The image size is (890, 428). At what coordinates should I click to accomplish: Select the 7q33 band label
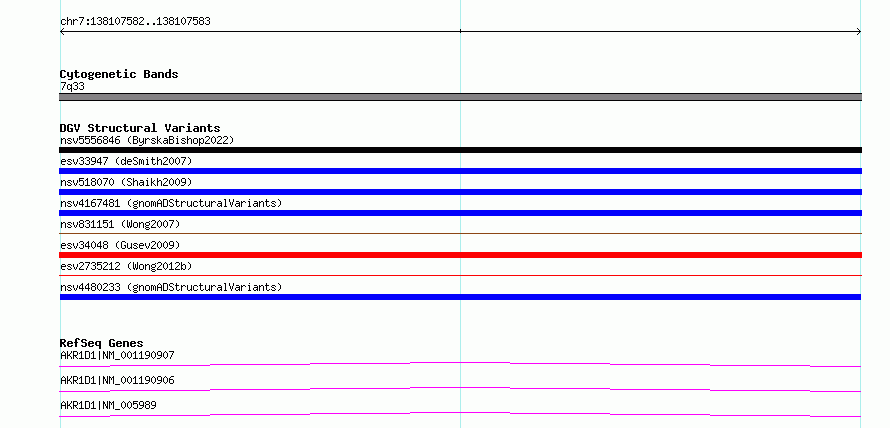click(73, 87)
